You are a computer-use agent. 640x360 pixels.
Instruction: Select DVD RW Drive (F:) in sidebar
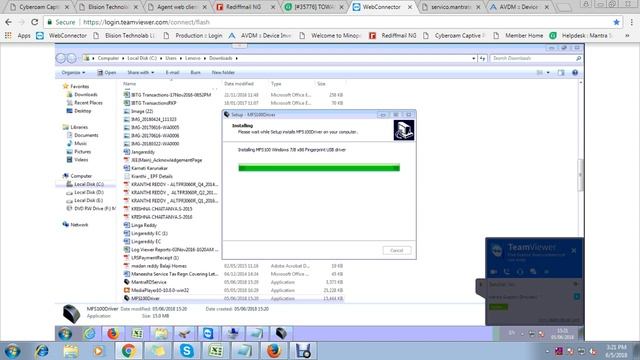tap(91, 209)
